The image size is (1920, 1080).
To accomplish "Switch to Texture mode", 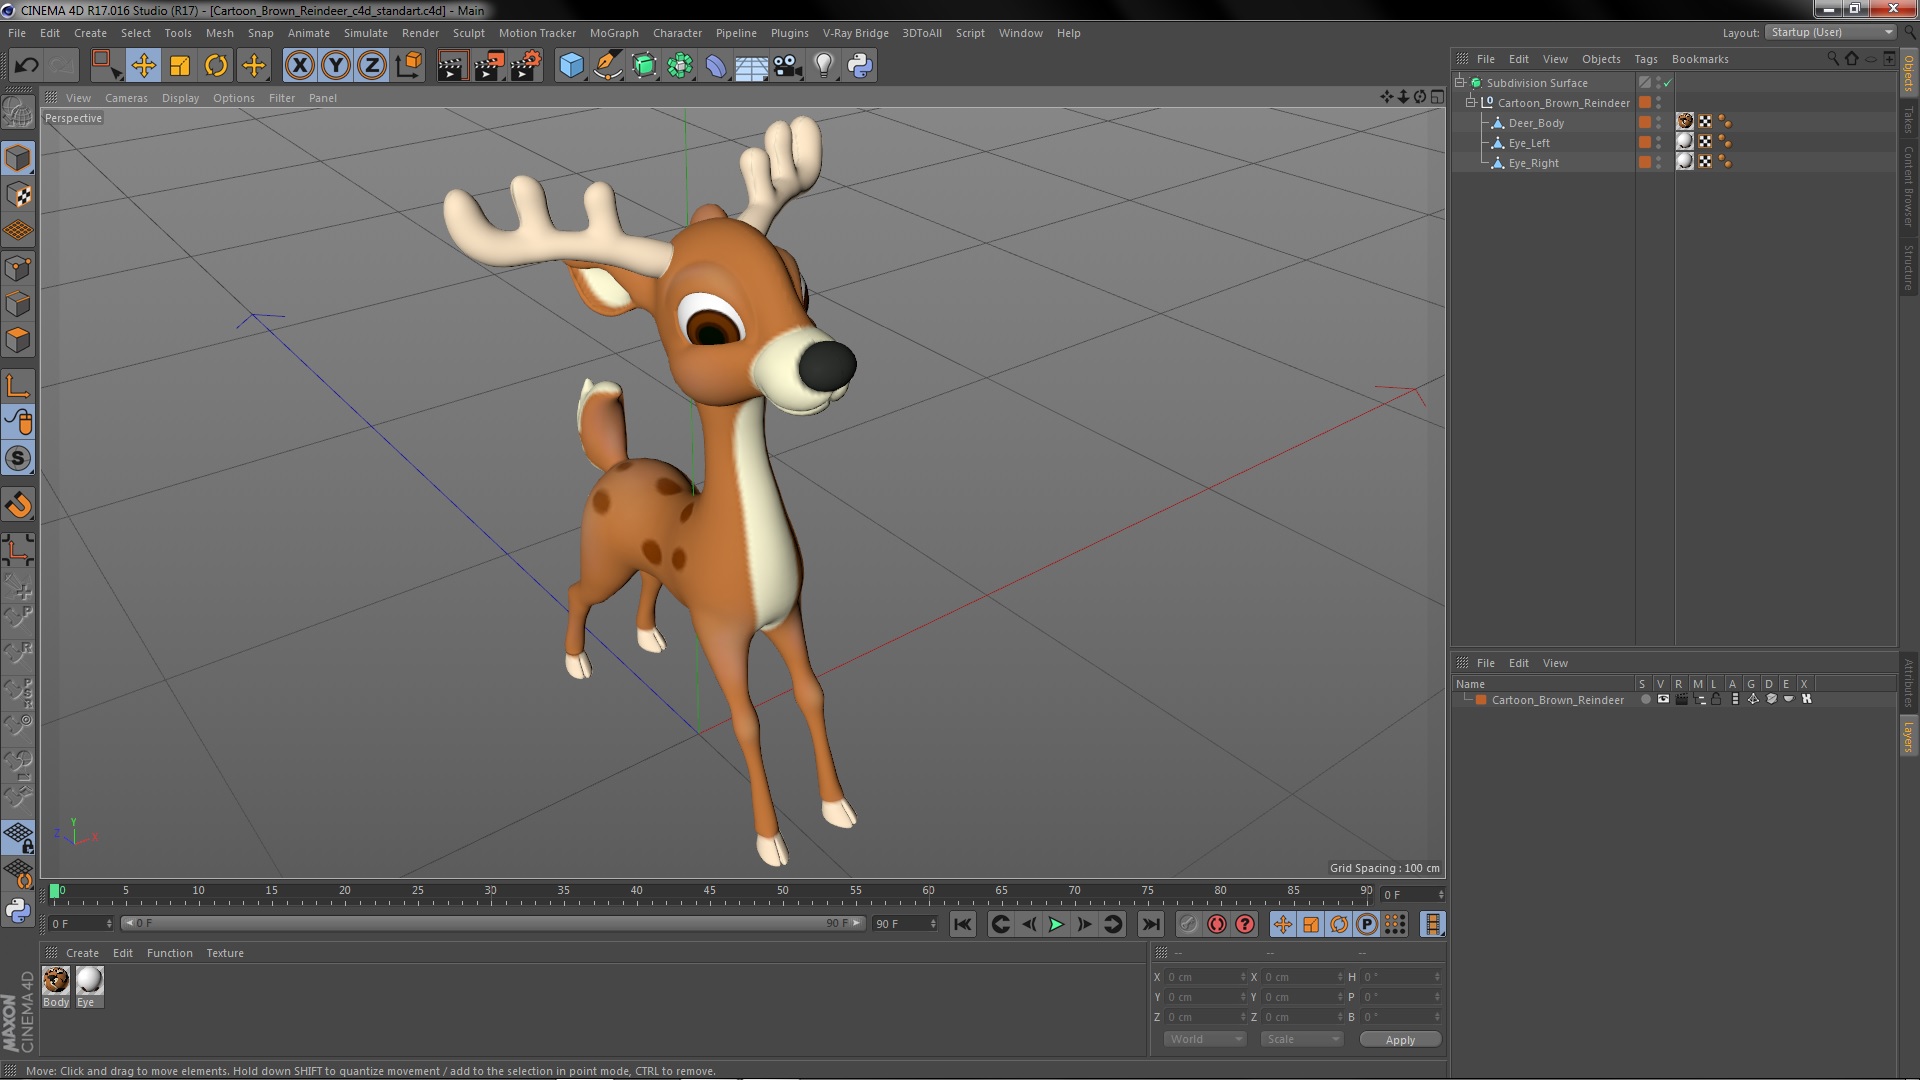I will pyautogui.click(x=18, y=195).
